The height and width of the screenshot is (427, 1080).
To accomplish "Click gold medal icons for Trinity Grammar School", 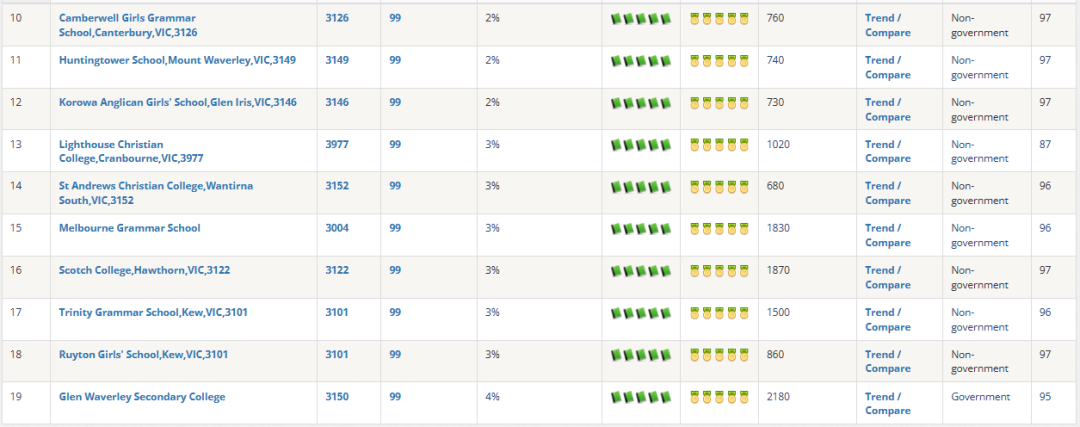I will 719,313.
